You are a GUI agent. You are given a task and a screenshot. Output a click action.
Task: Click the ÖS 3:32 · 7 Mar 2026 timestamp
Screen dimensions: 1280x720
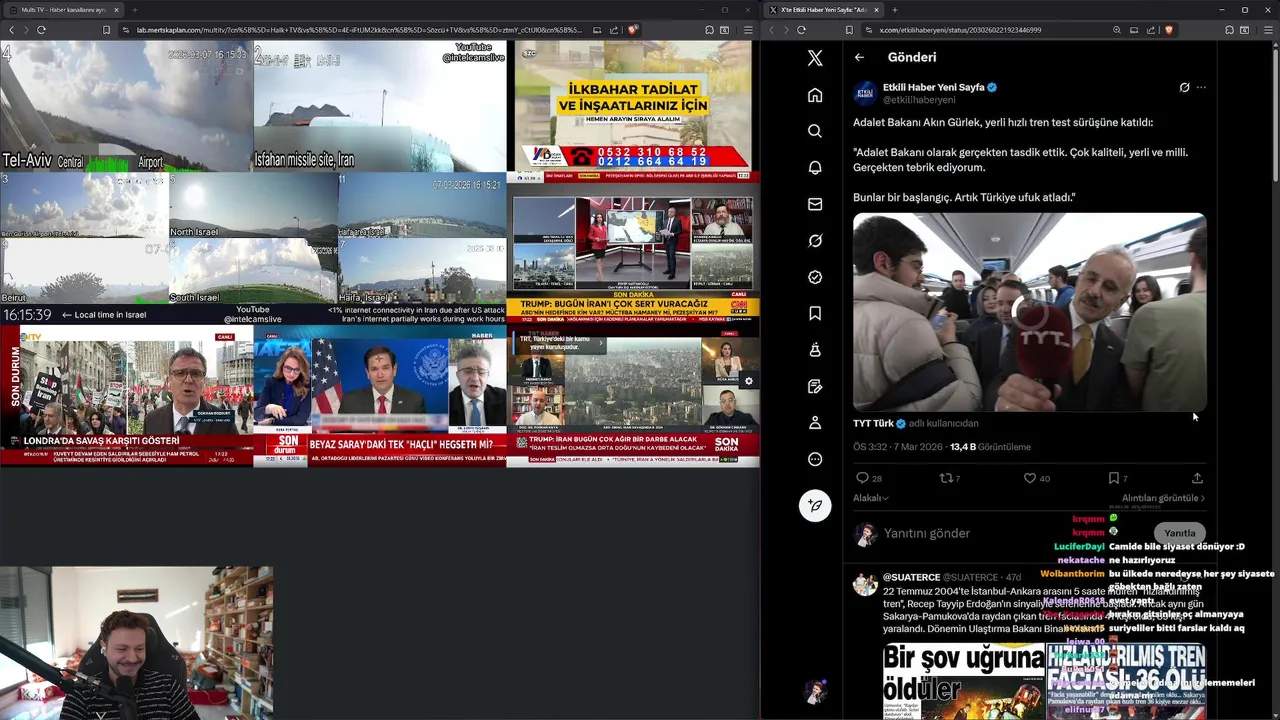[898, 447]
